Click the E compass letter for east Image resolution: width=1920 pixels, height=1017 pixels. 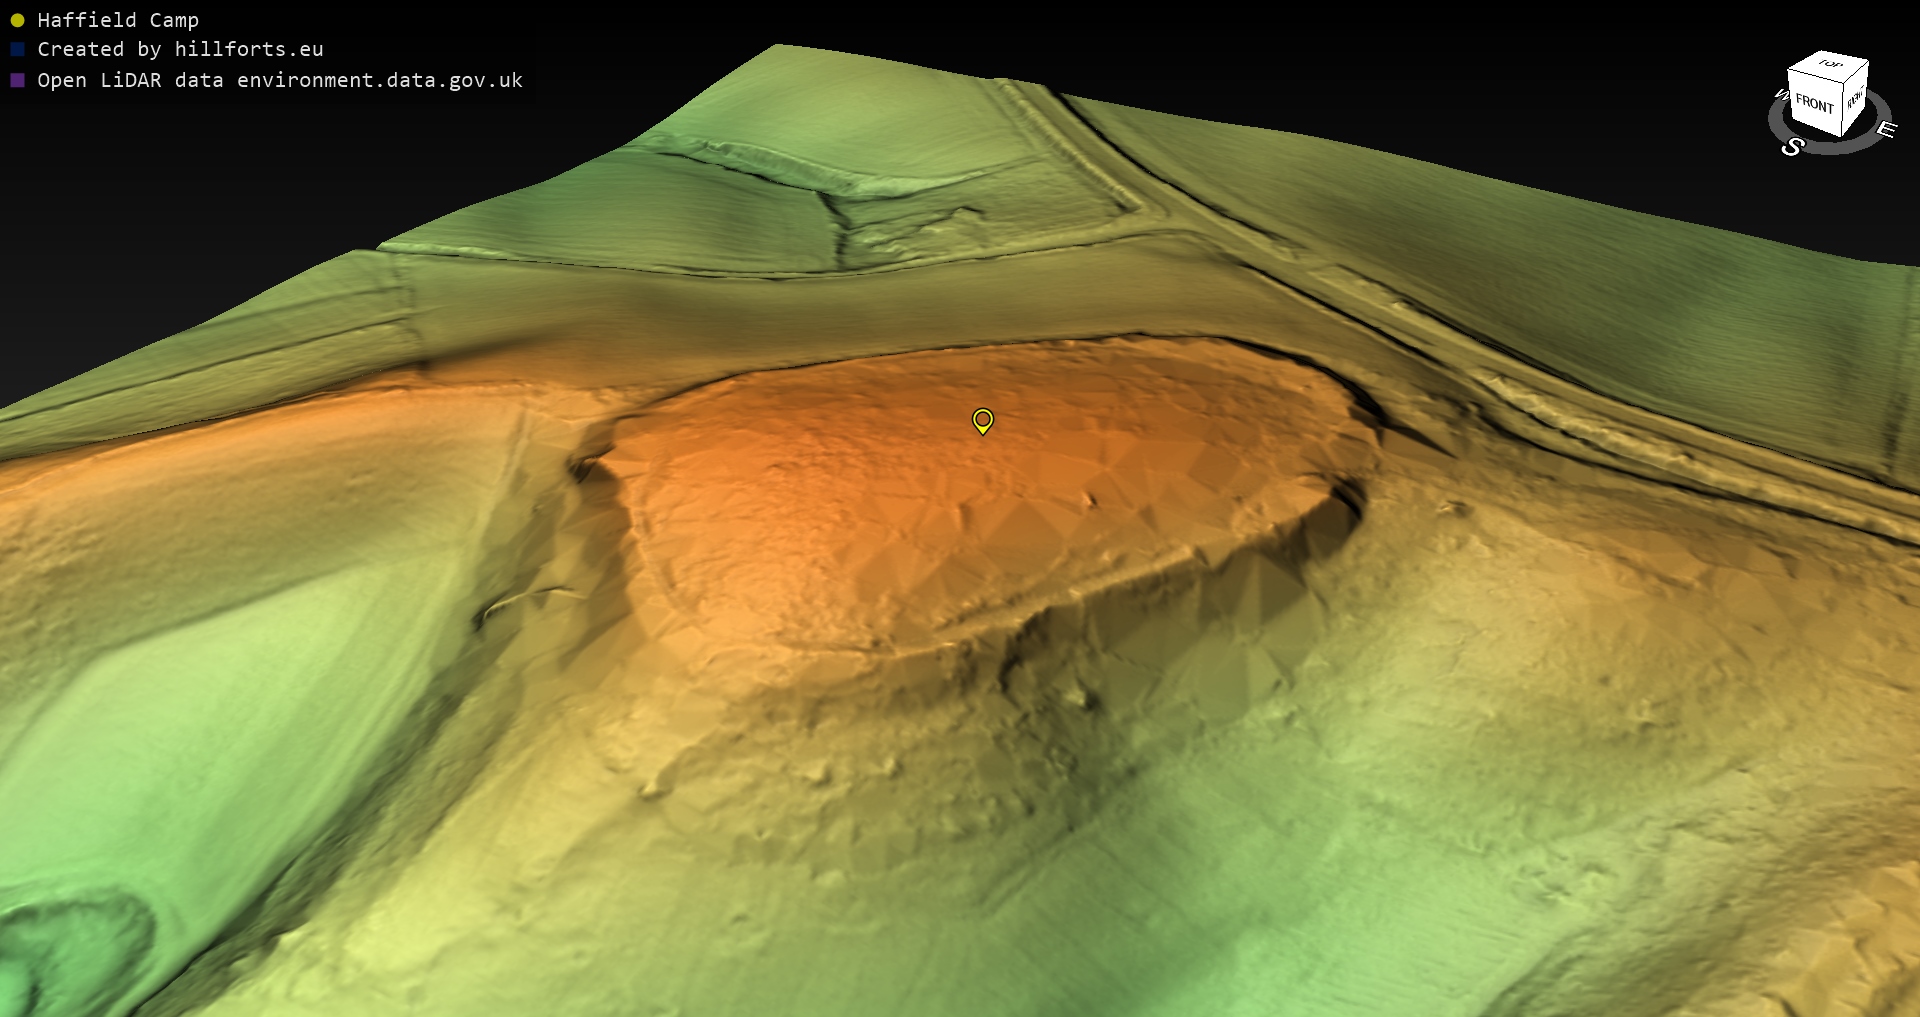tap(1885, 129)
